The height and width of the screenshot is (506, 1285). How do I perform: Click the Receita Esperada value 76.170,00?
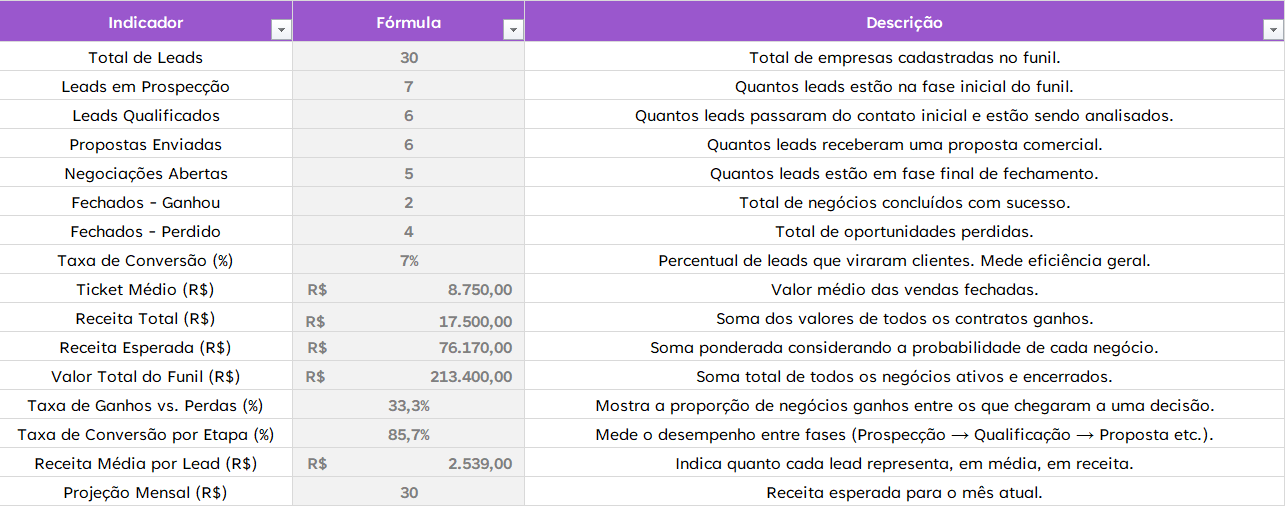coord(475,348)
